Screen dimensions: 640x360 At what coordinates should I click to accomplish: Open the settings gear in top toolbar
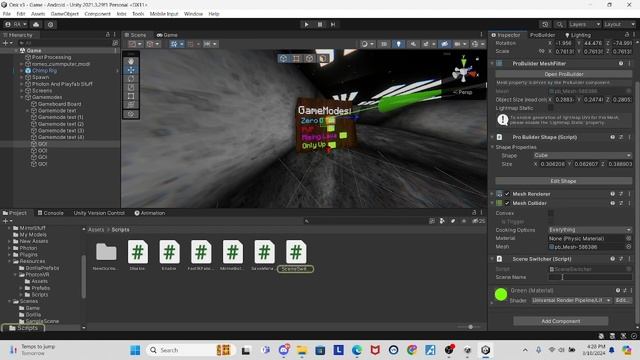pyautogui.click(x=50, y=24)
